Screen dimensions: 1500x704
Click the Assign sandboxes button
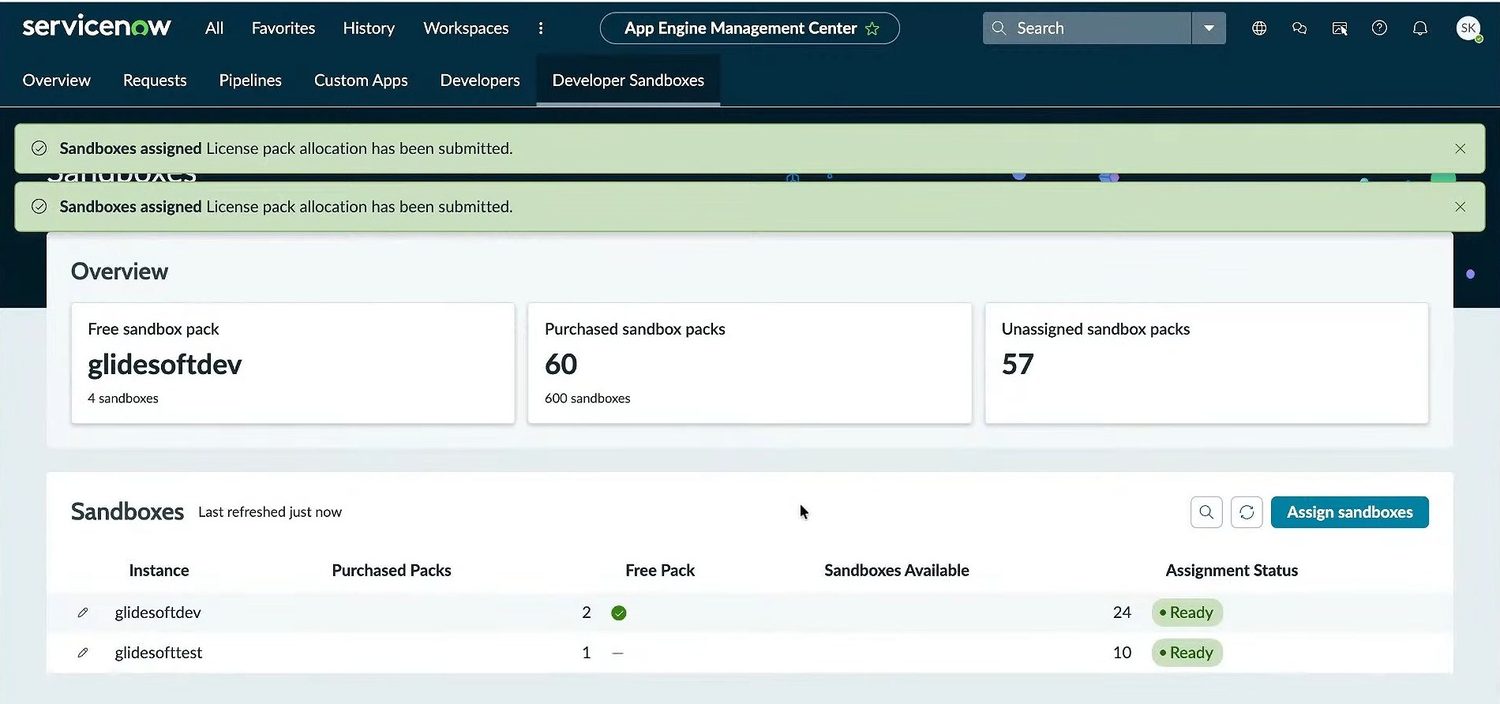(x=1350, y=512)
